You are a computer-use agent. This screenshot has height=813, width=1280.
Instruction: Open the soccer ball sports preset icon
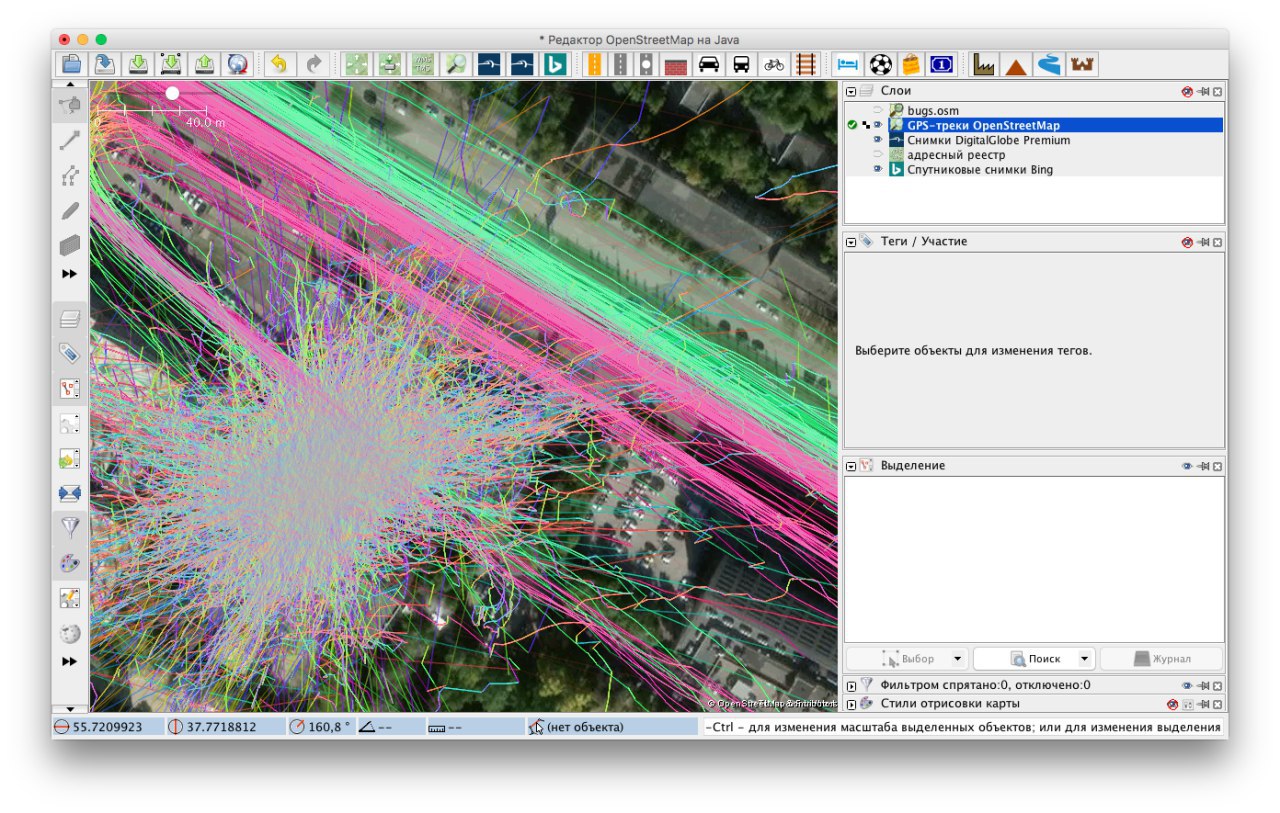(880, 65)
